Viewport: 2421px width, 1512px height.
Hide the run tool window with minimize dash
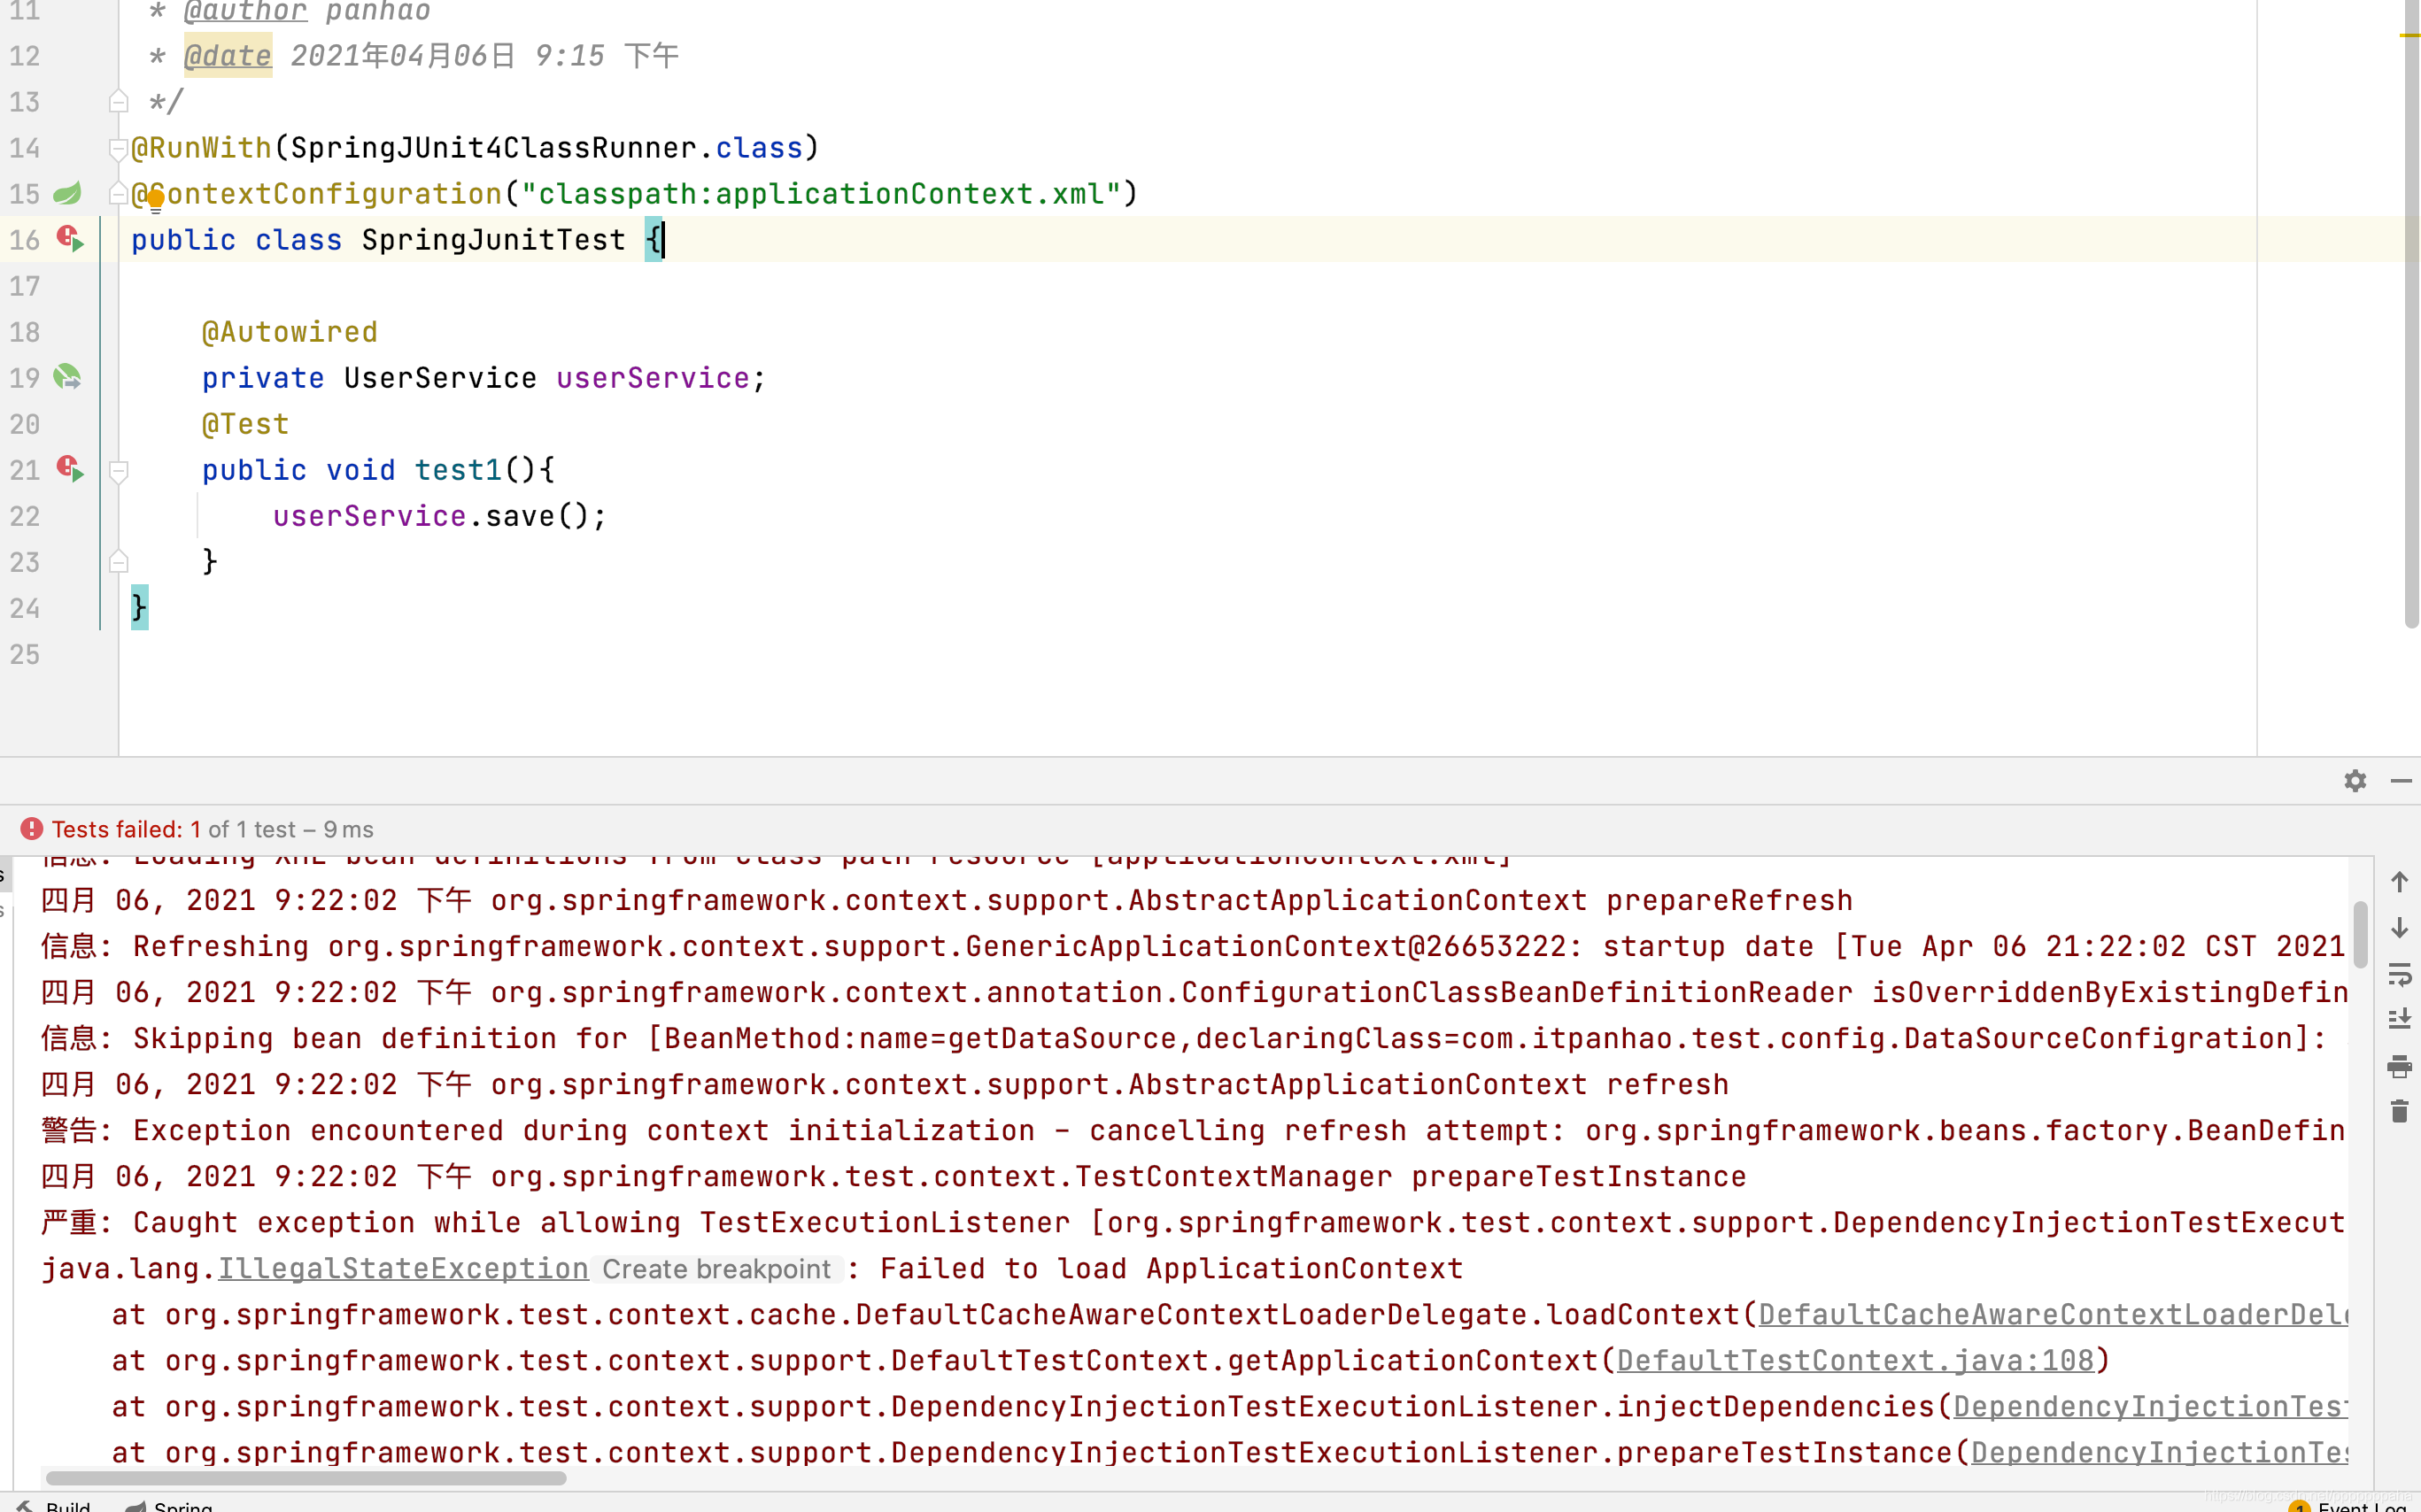(x=2401, y=781)
